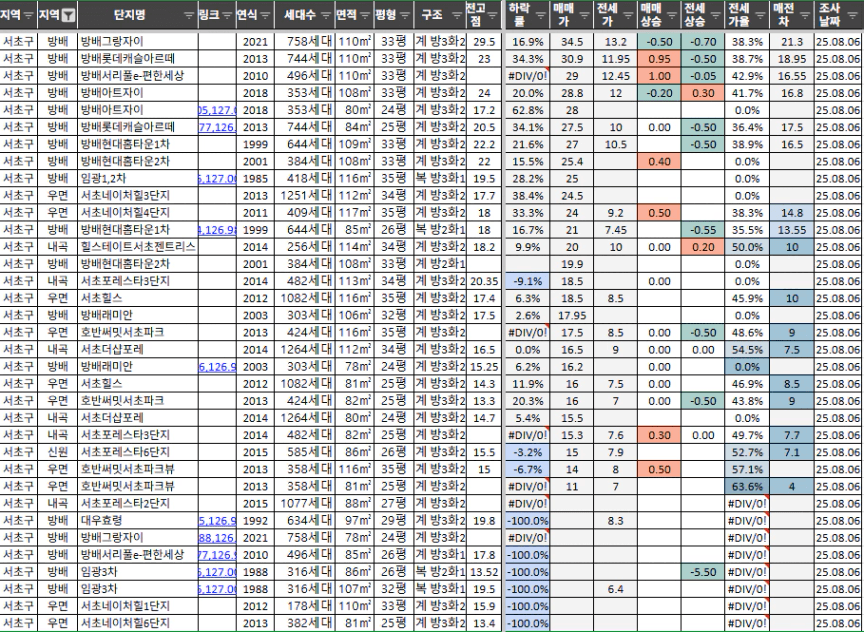Select the 178세대 household count cell
The width and height of the screenshot is (864, 632).
305,606
